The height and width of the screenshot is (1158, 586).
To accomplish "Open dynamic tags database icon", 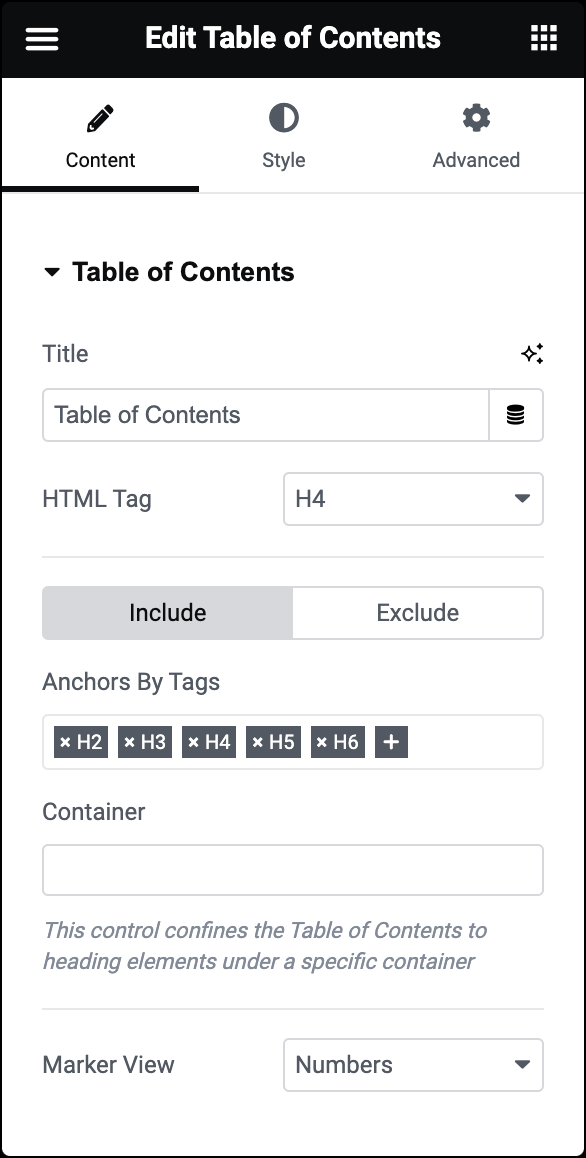I will (516, 415).
